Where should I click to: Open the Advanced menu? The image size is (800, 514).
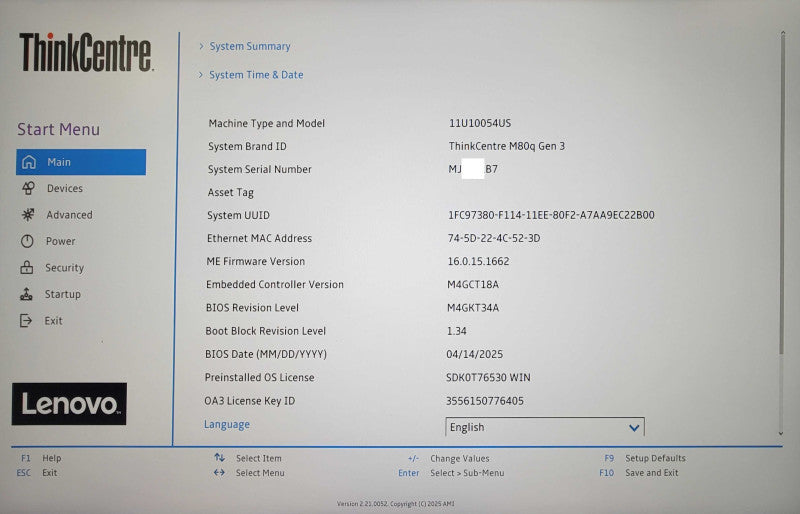click(69, 215)
